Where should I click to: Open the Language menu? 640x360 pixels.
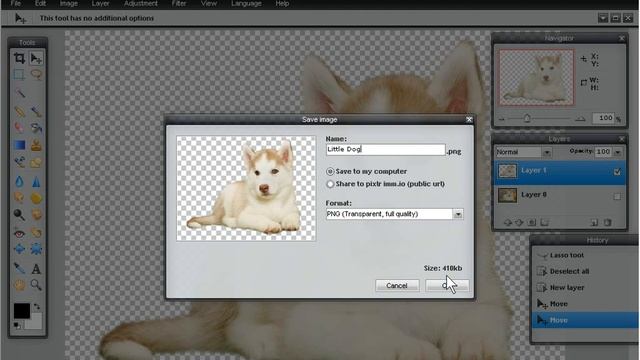(x=247, y=4)
